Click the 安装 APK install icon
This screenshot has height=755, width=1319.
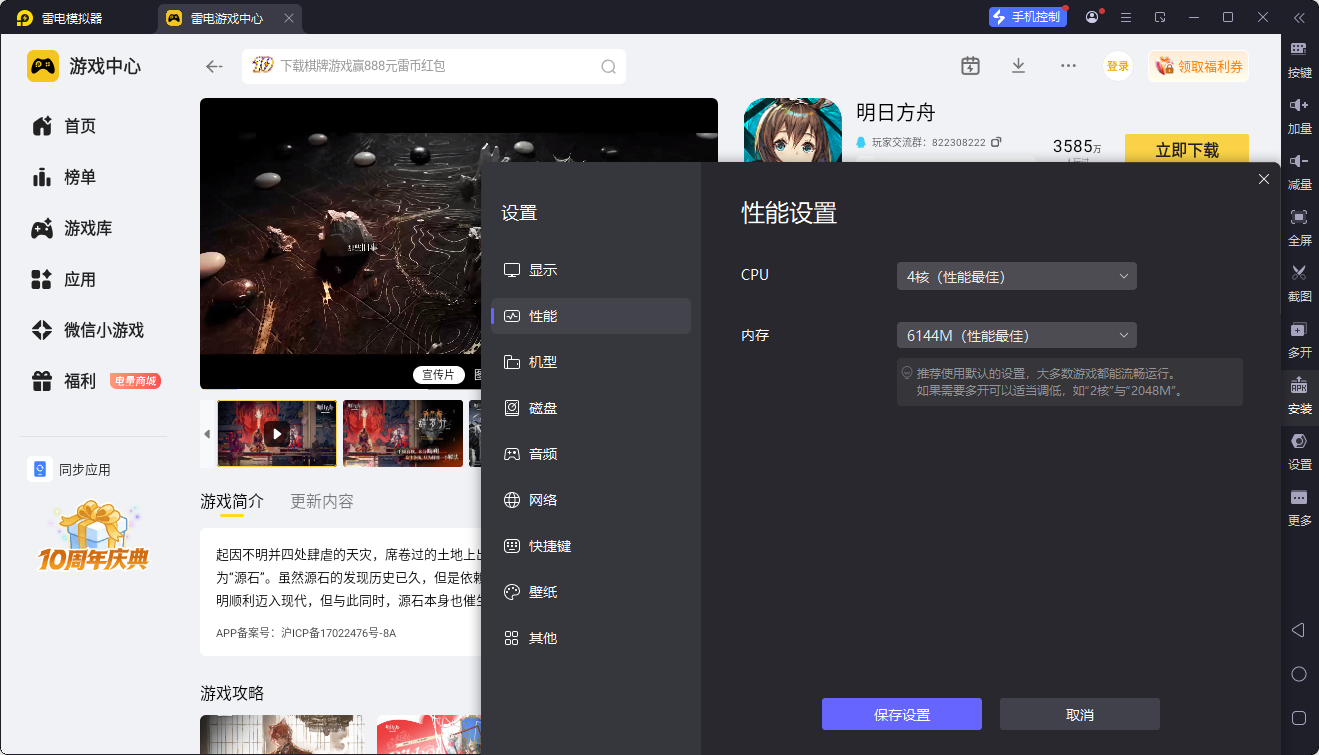[x=1299, y=385]
